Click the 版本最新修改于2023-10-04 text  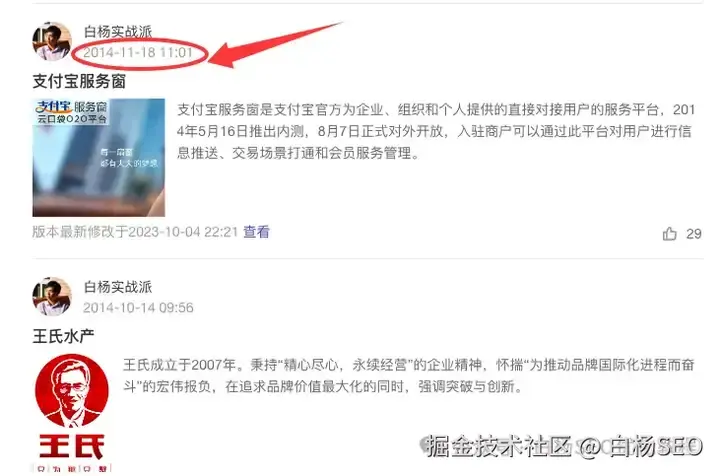tap(135, 232)
